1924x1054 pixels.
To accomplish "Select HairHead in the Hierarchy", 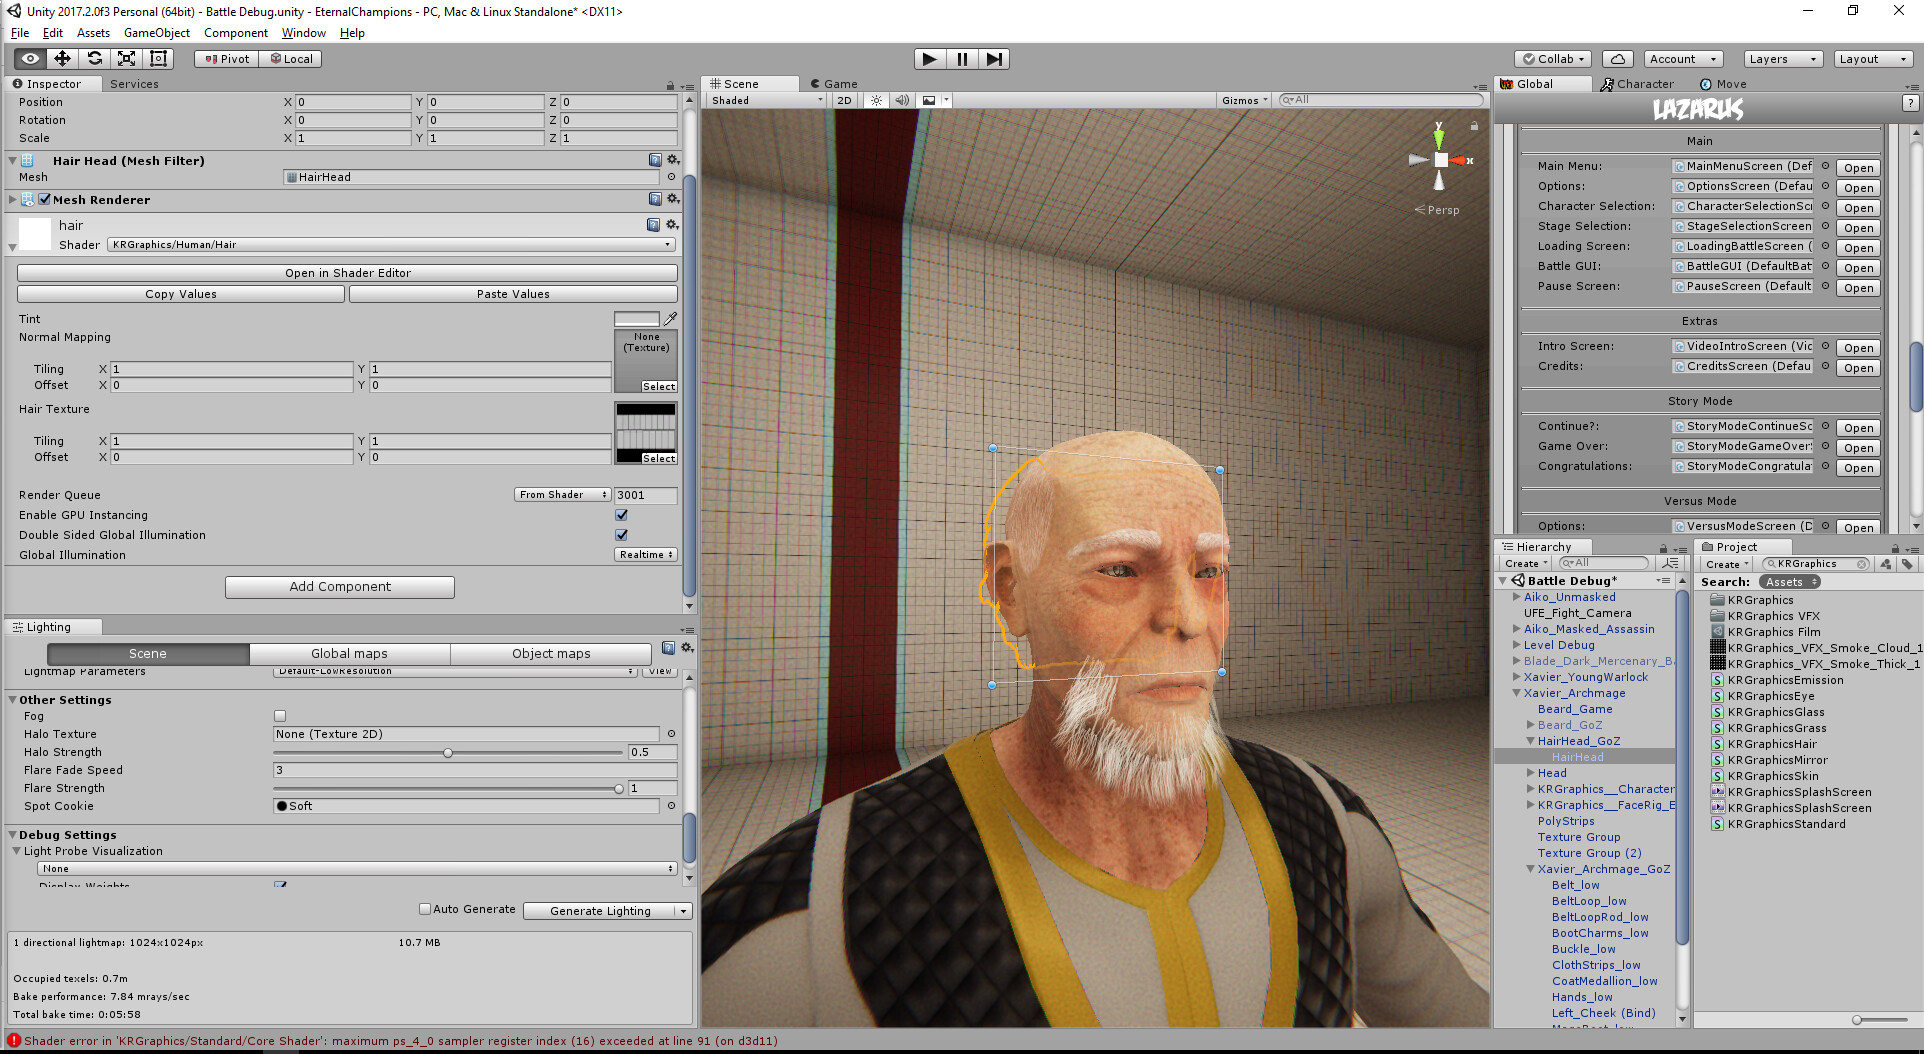I will [1578, 757].
